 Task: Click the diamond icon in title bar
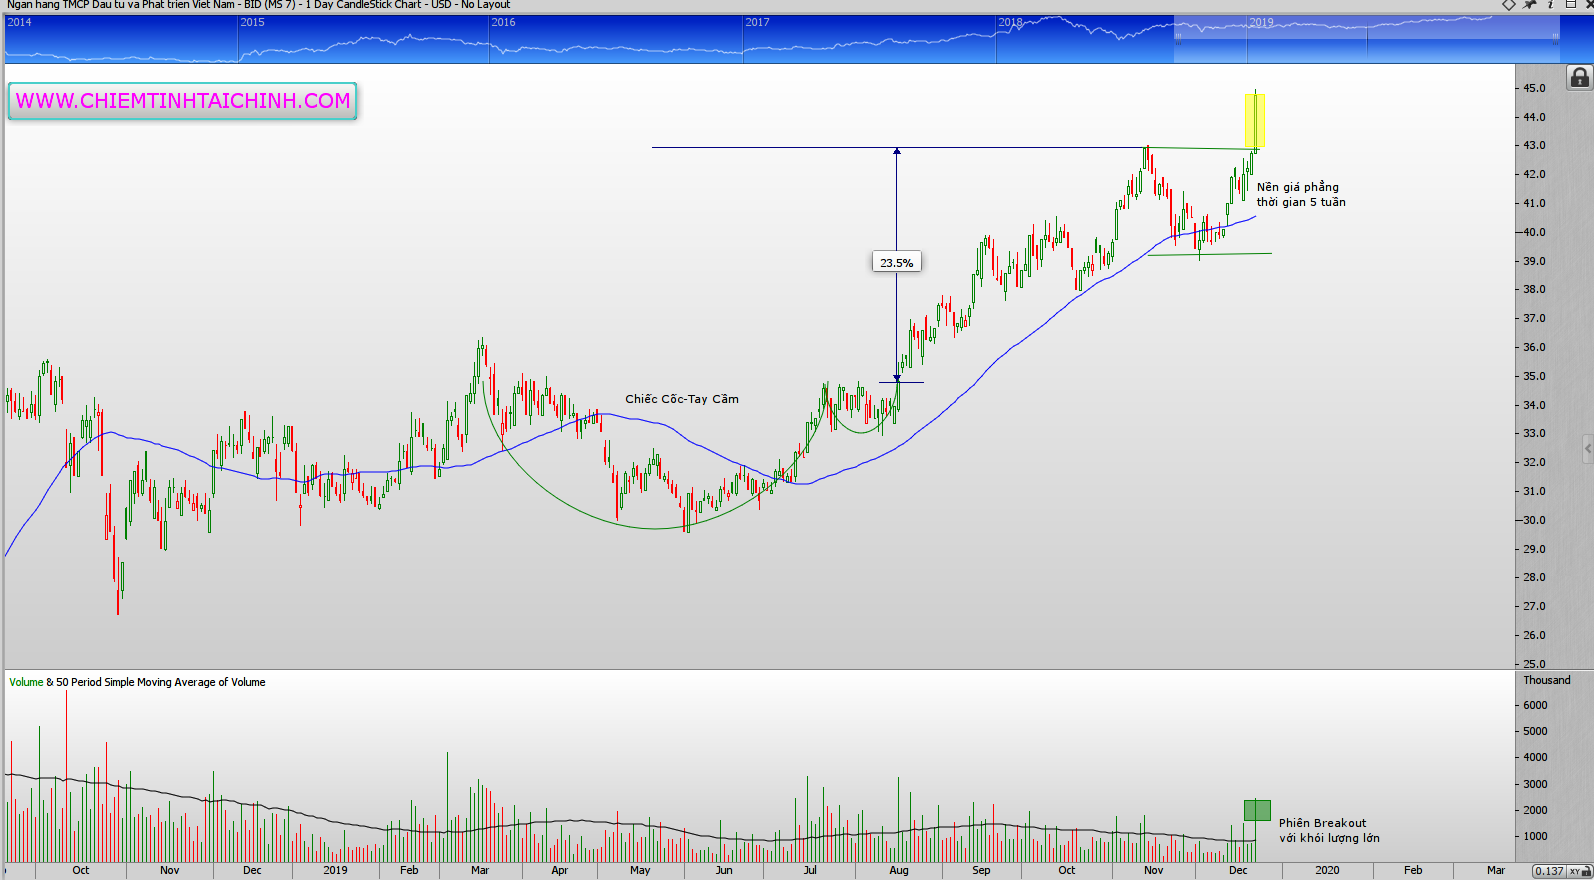coord(1509,5)
